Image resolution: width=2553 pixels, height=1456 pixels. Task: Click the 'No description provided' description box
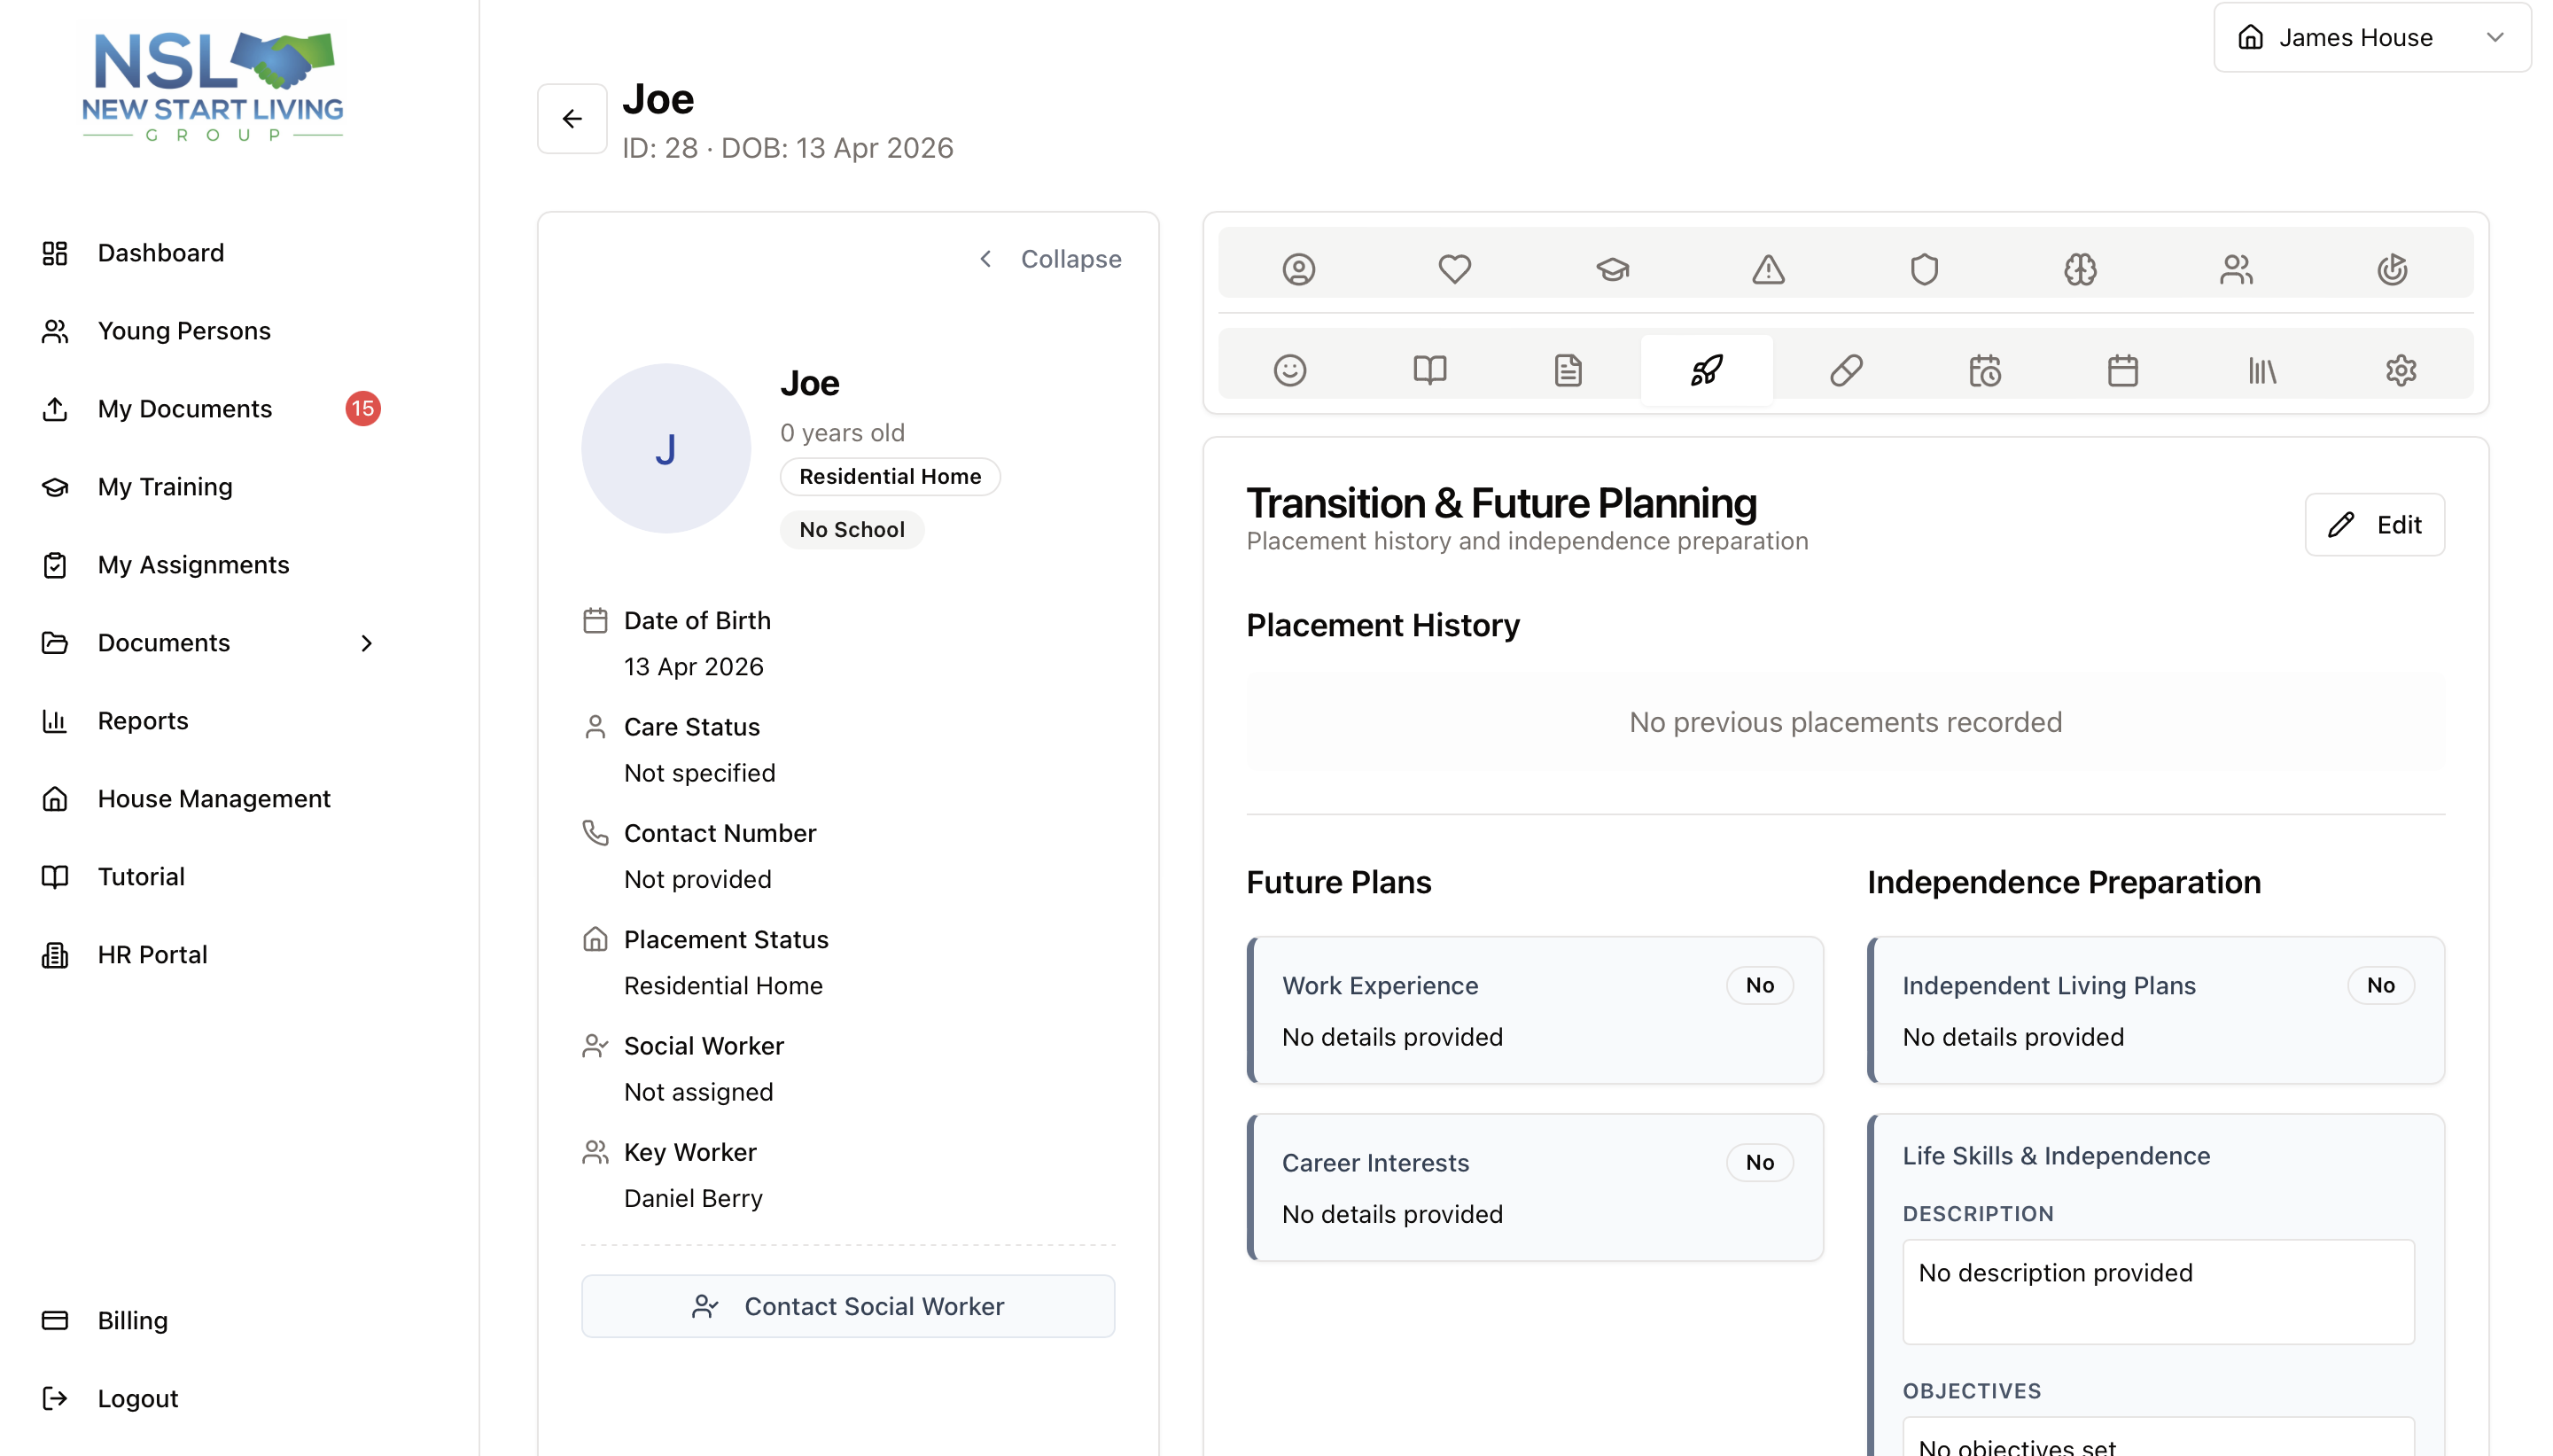(x=2158, y=1292)
